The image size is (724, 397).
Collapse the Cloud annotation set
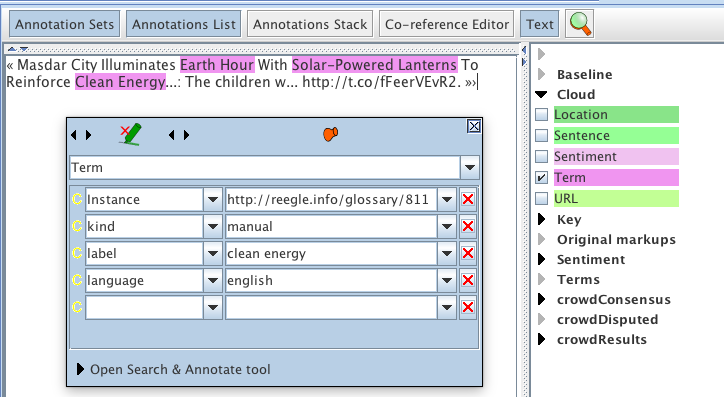pyautogui.click(x=542, y=94)
